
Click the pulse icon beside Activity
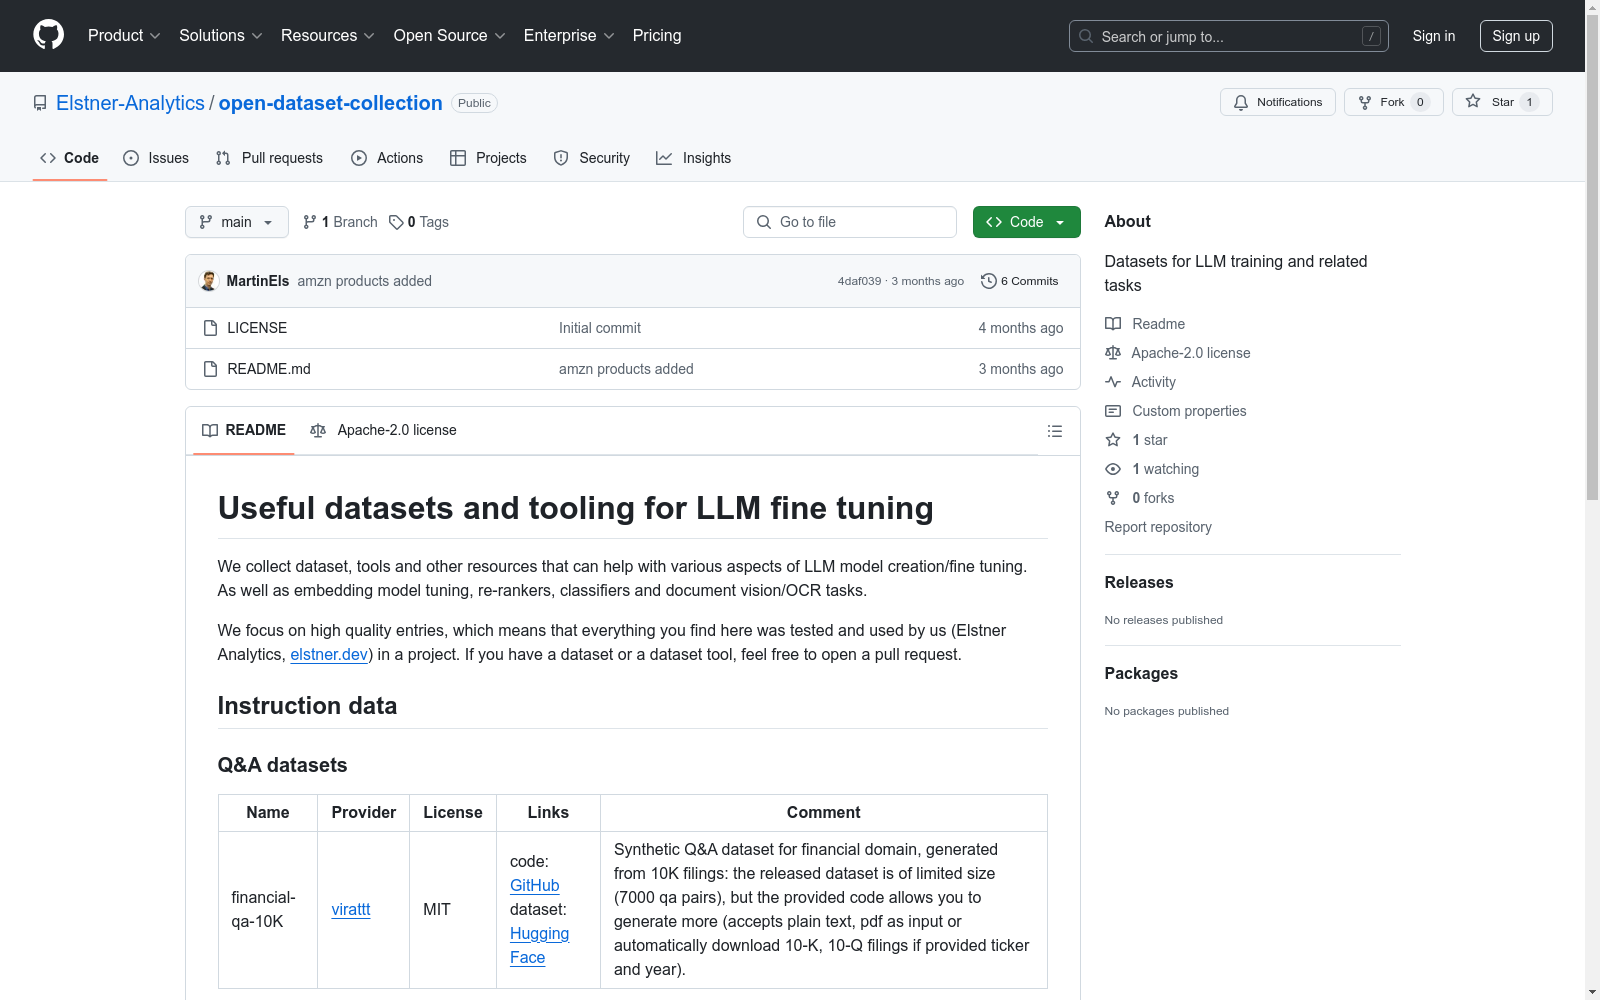pos(1113,382)
